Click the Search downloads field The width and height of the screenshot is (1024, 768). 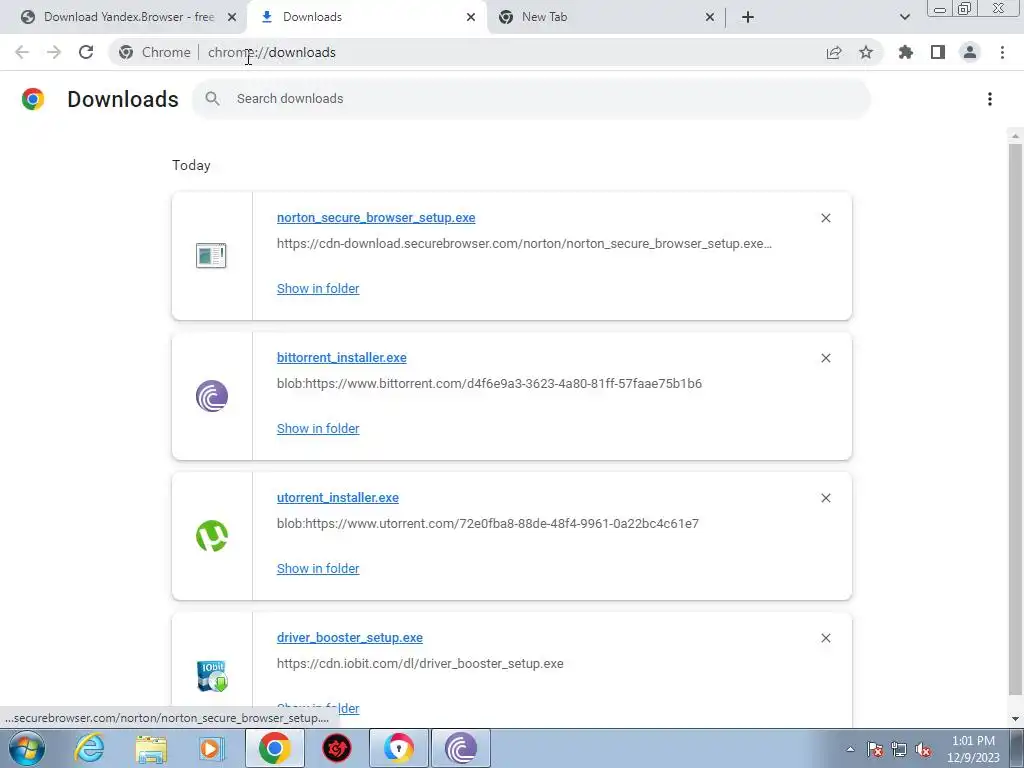coord(532,99)
